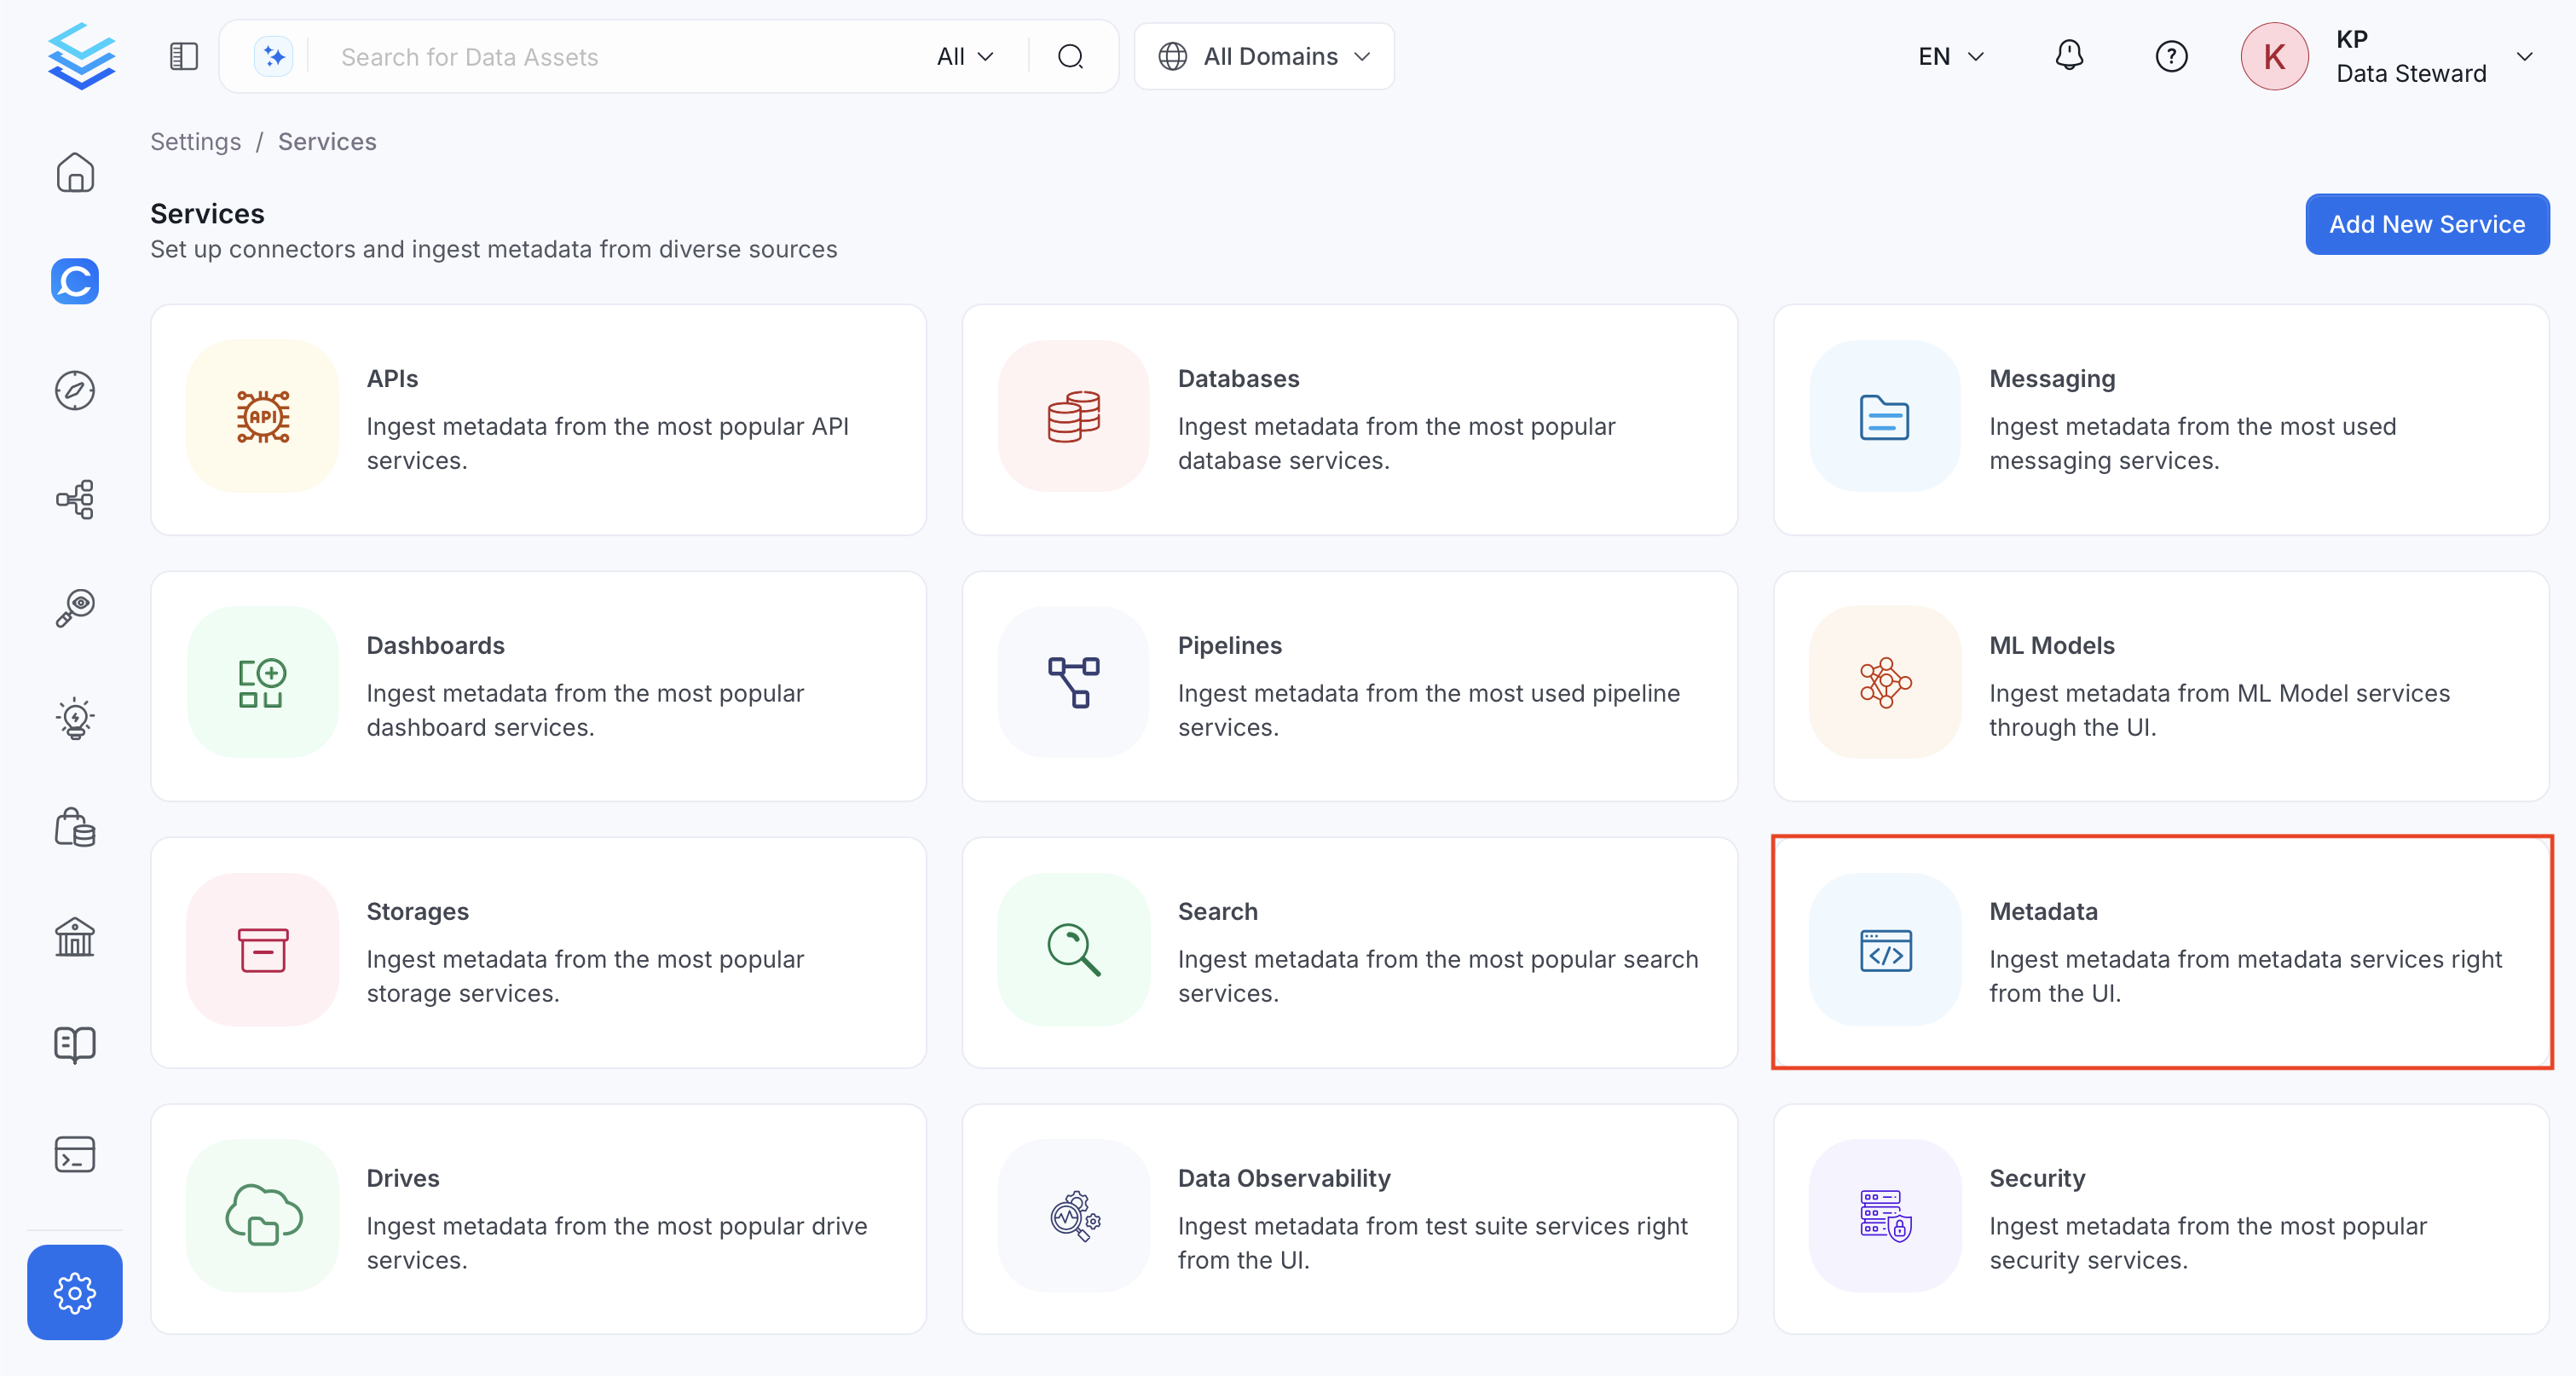Open data marketplace bag icon in sidebar
The image size is (2576, 1376).
pos(75,827)
